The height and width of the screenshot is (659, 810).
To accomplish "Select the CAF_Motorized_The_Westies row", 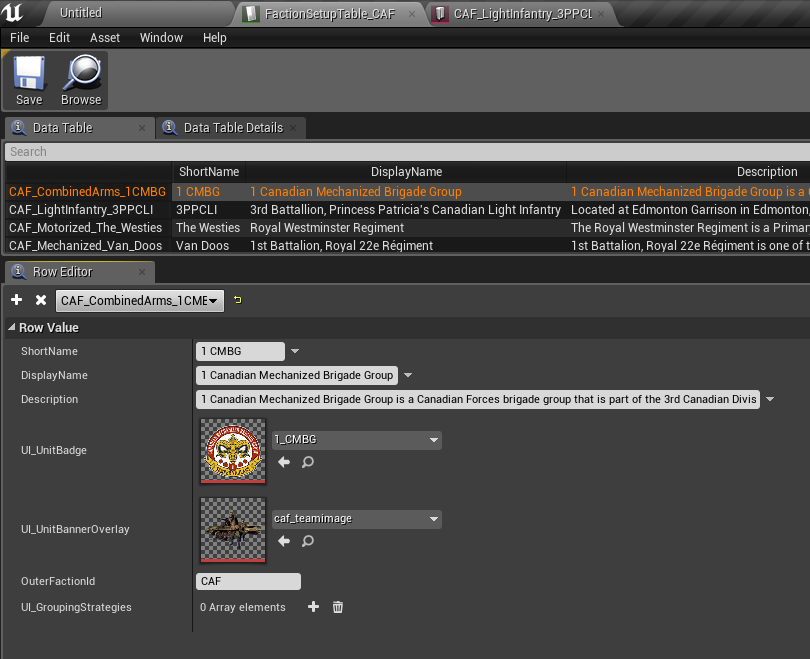I will tap(85, 228).
